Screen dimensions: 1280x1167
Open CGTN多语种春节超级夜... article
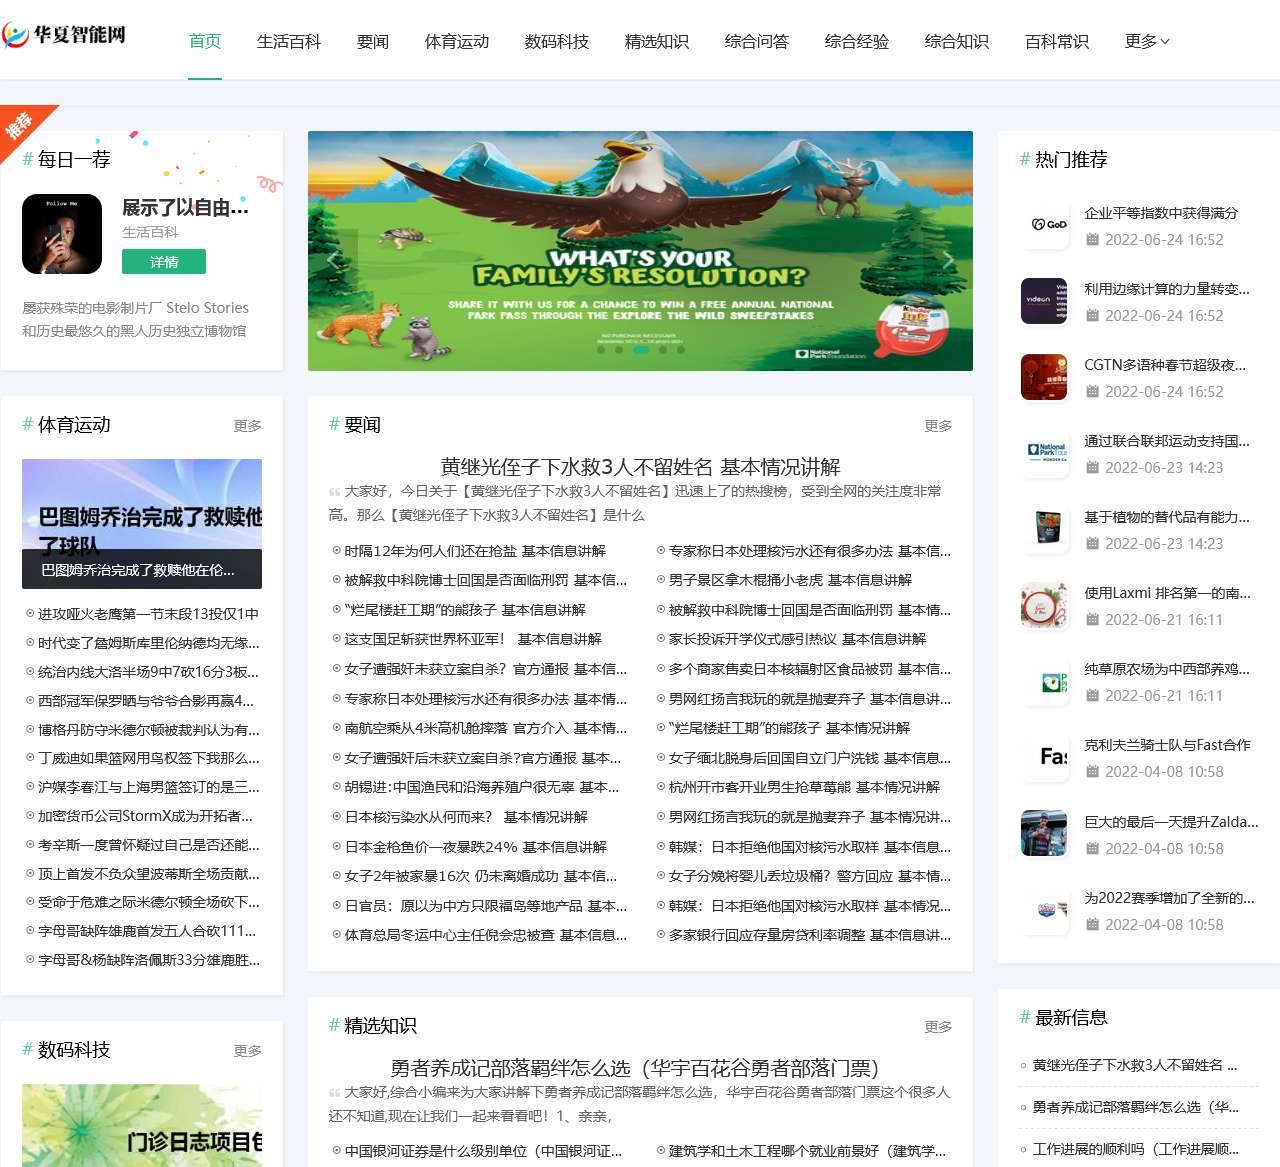(1165, 365)
